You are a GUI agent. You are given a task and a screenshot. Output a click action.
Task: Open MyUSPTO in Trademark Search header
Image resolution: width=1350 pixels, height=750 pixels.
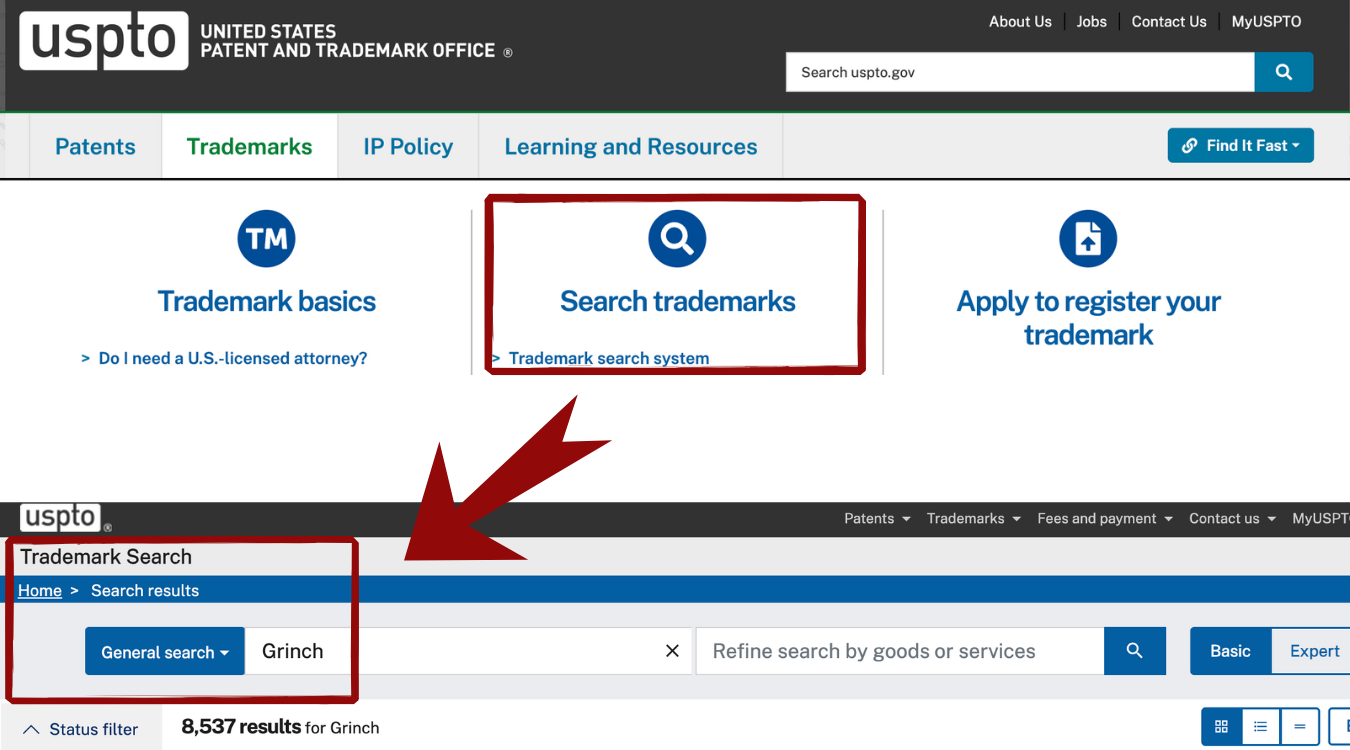(1321, 518)
